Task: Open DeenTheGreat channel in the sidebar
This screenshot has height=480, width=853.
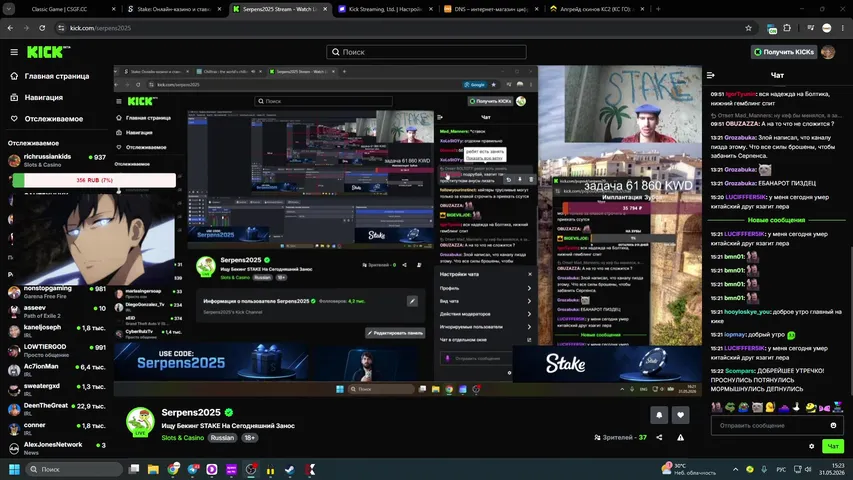Action: [57, 409]
